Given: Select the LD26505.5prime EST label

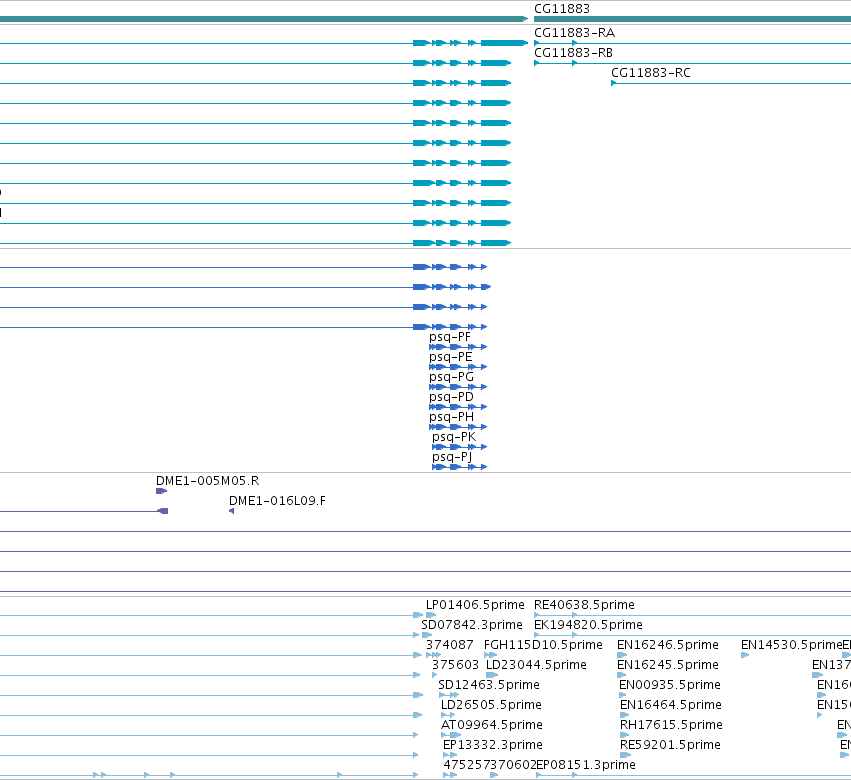Looking at the screenshot, I should (491, 705).
